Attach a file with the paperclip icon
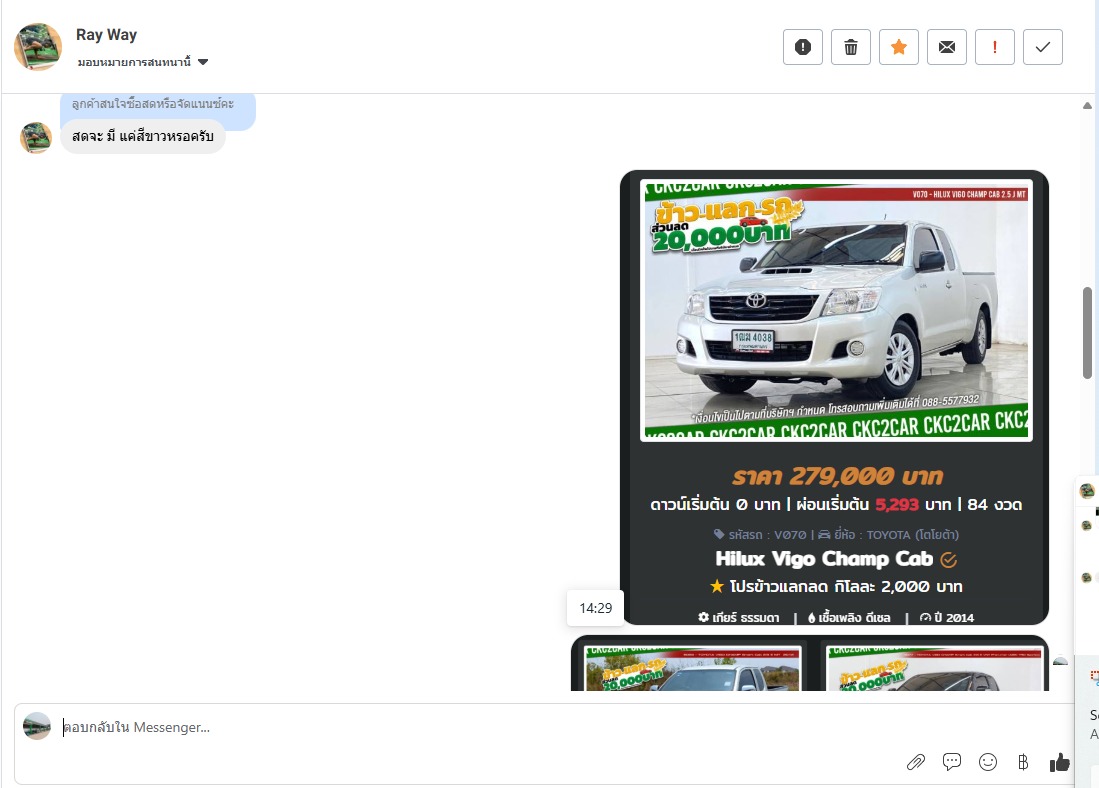Screen dimensions: 1099x788 (915, 762)
